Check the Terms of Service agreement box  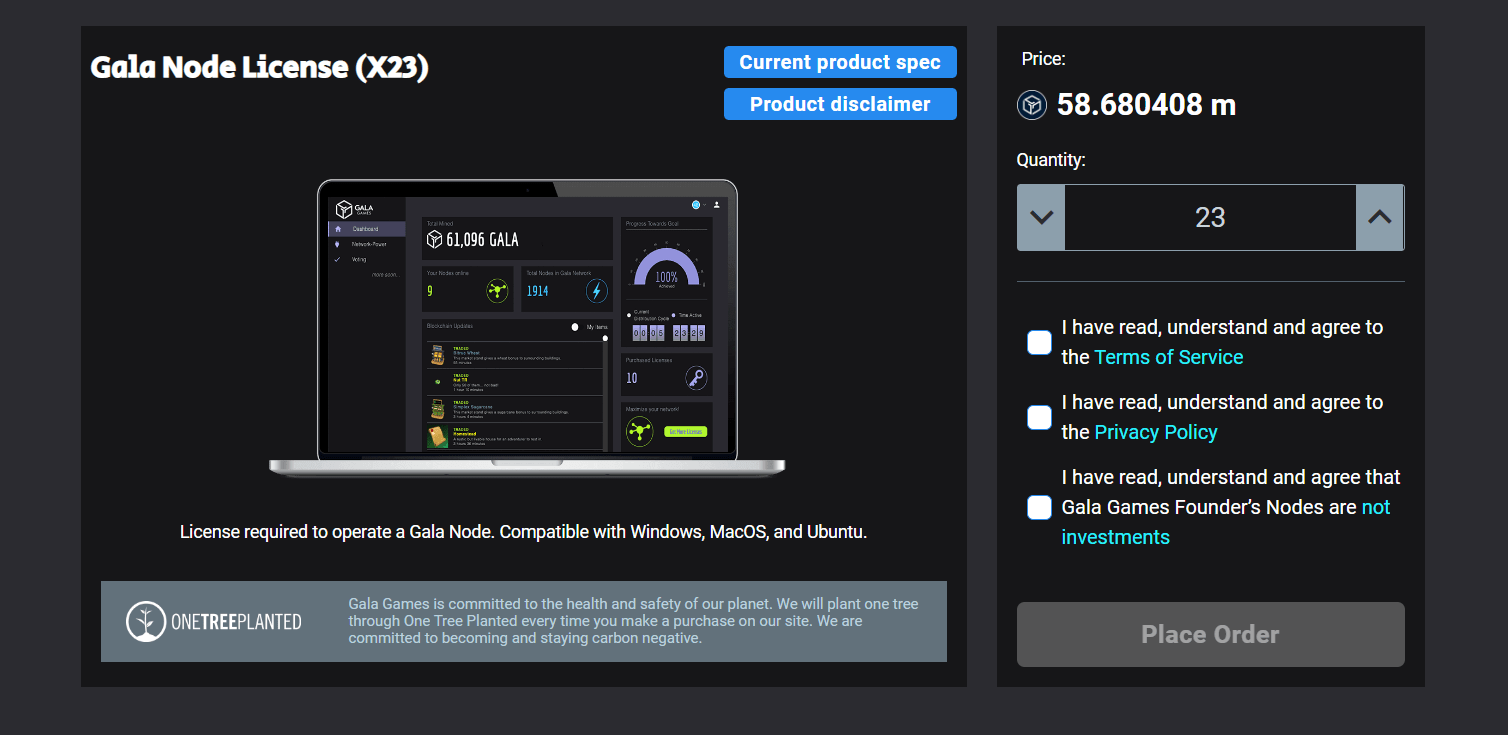coord(1039,342)
